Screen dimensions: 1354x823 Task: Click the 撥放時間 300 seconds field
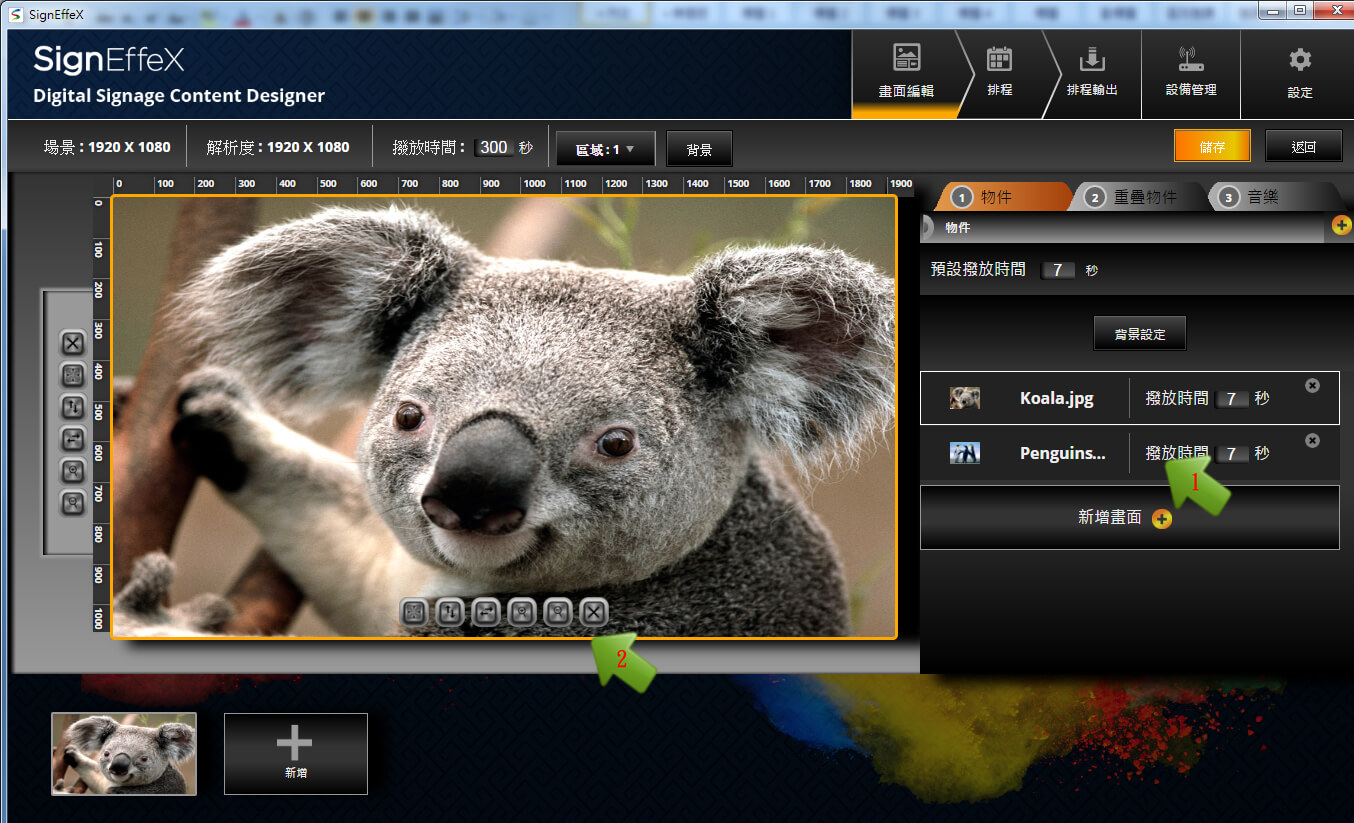[x=493, y=148]
